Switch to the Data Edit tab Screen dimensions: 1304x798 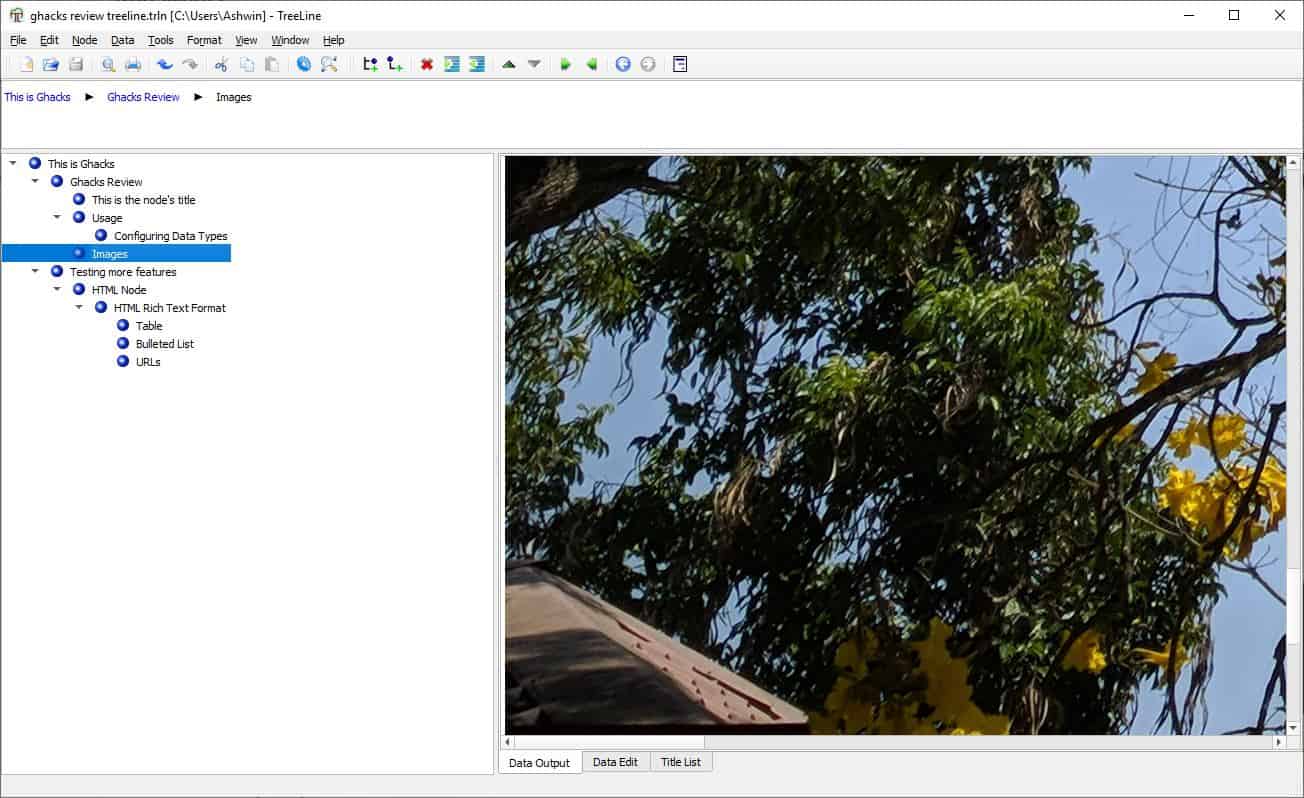(x=615, y=762)
